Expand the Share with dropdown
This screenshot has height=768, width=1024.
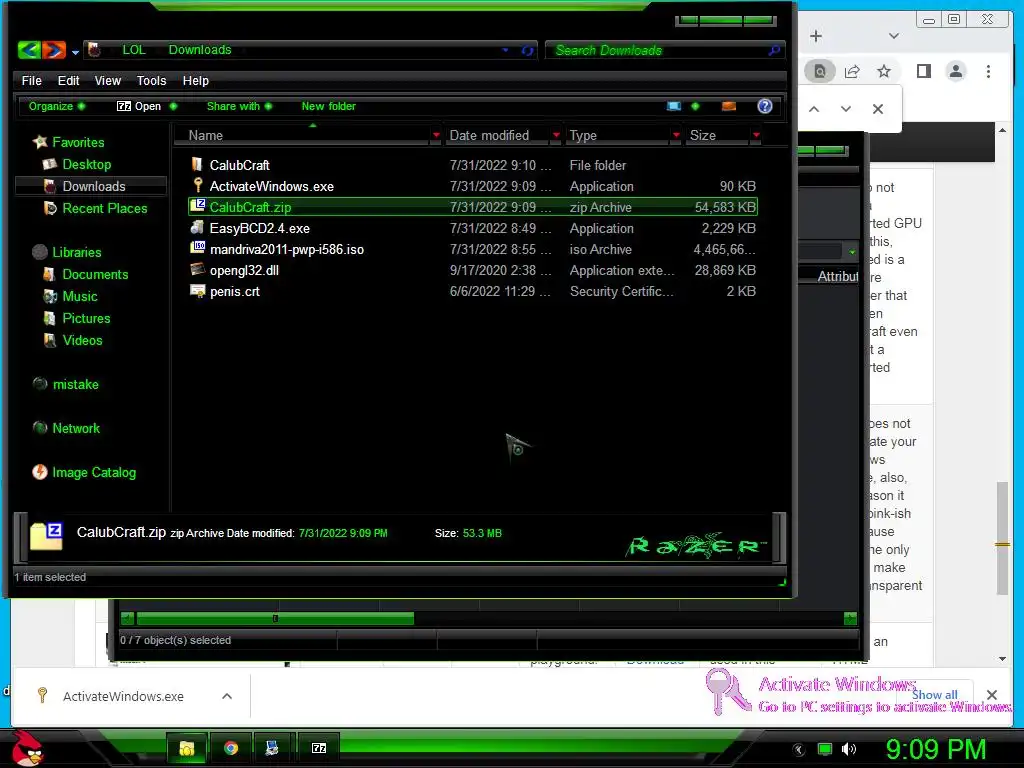(239, 106)
